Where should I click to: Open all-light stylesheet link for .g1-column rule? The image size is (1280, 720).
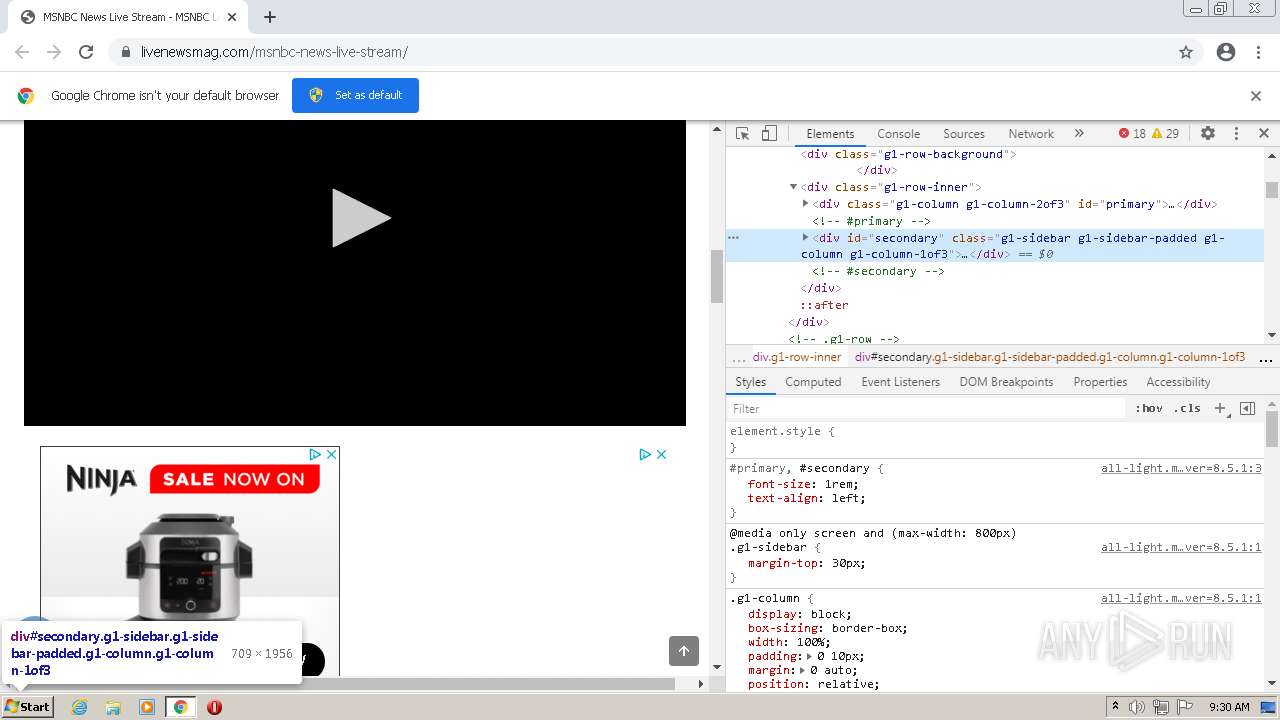pos(1181,598)
